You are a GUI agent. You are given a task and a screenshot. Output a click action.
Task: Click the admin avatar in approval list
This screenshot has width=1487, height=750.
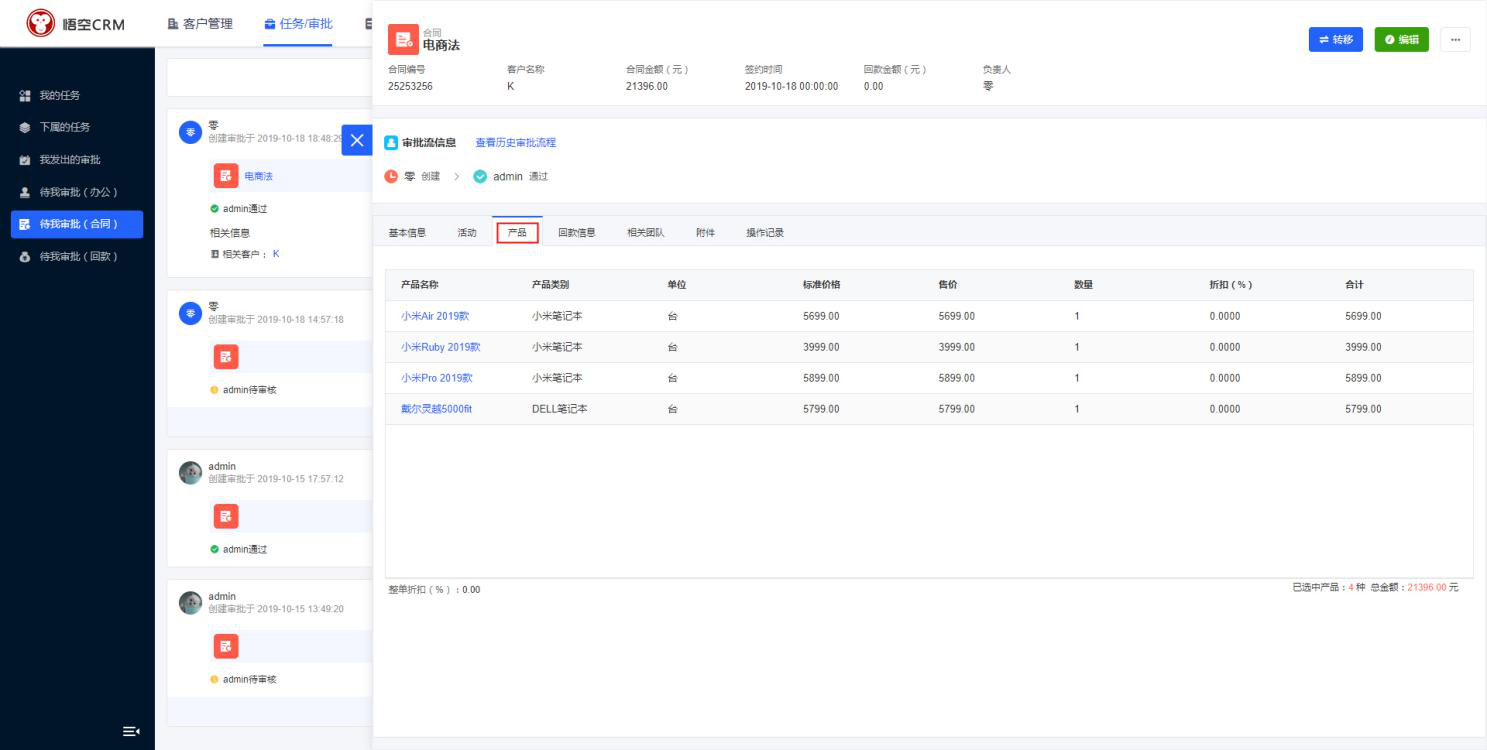pos(190,473)
